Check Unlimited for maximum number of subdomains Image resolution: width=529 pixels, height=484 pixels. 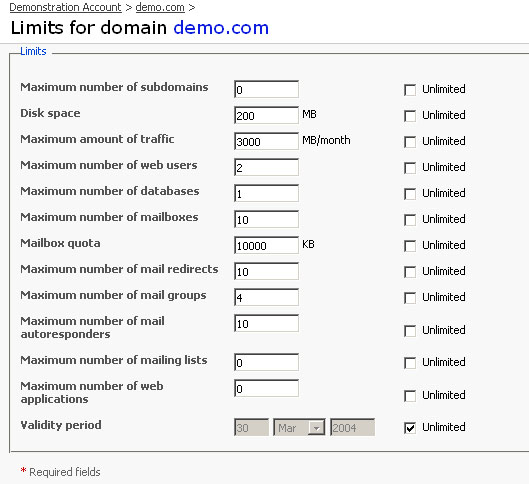[x=410, y=90]
